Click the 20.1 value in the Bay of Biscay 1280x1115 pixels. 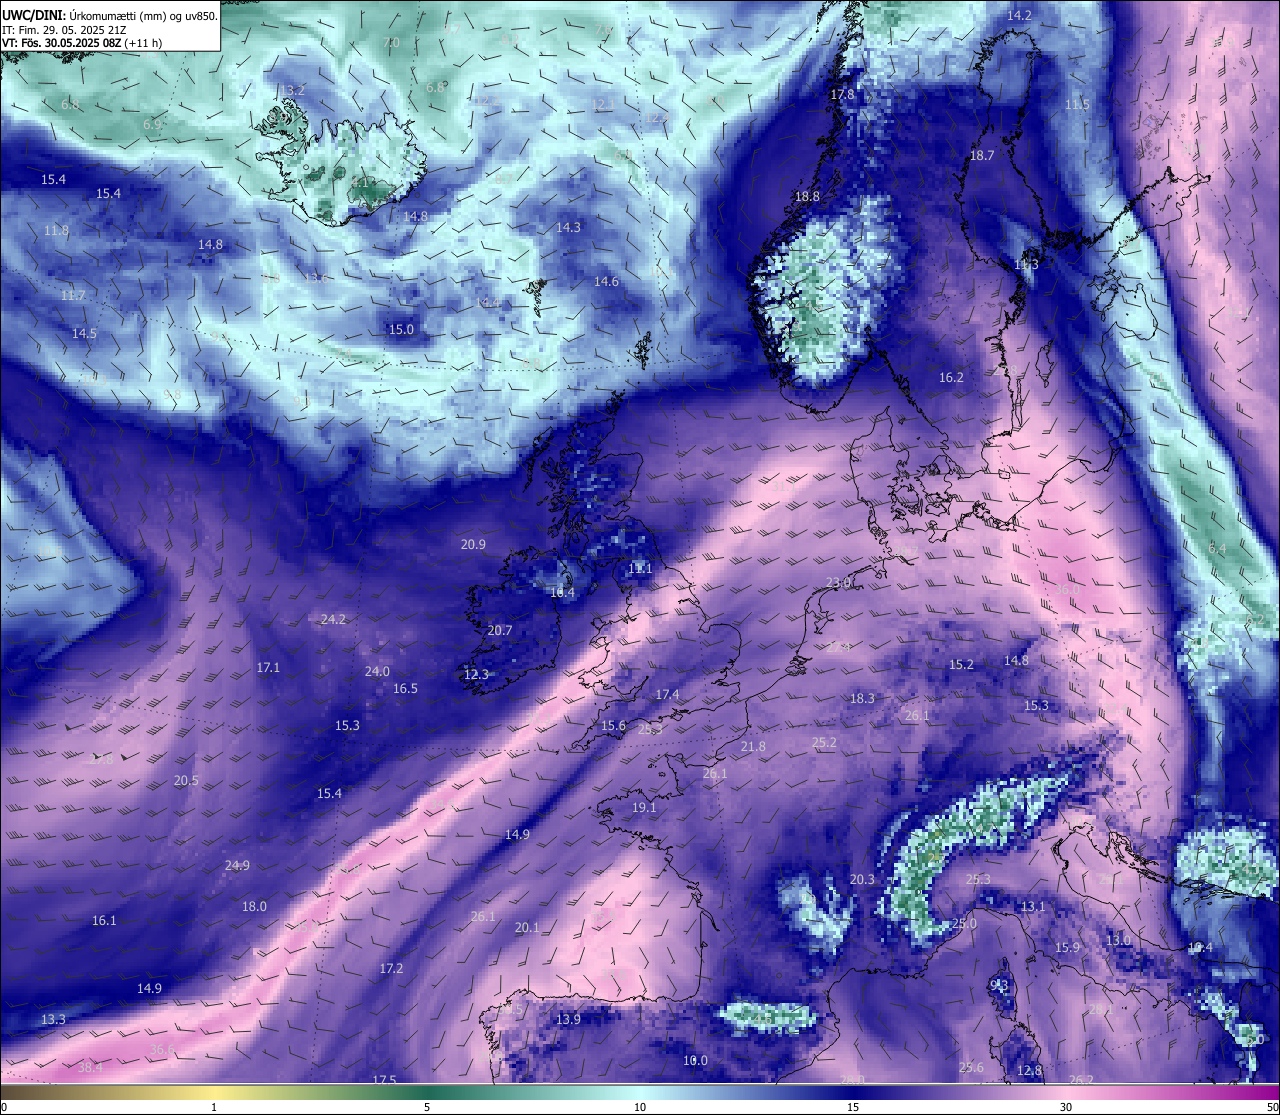point(527,928)
